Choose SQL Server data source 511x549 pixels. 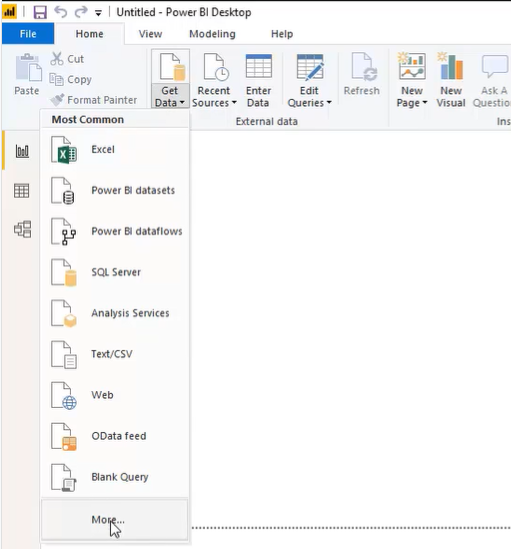click(x=115, y=272)
